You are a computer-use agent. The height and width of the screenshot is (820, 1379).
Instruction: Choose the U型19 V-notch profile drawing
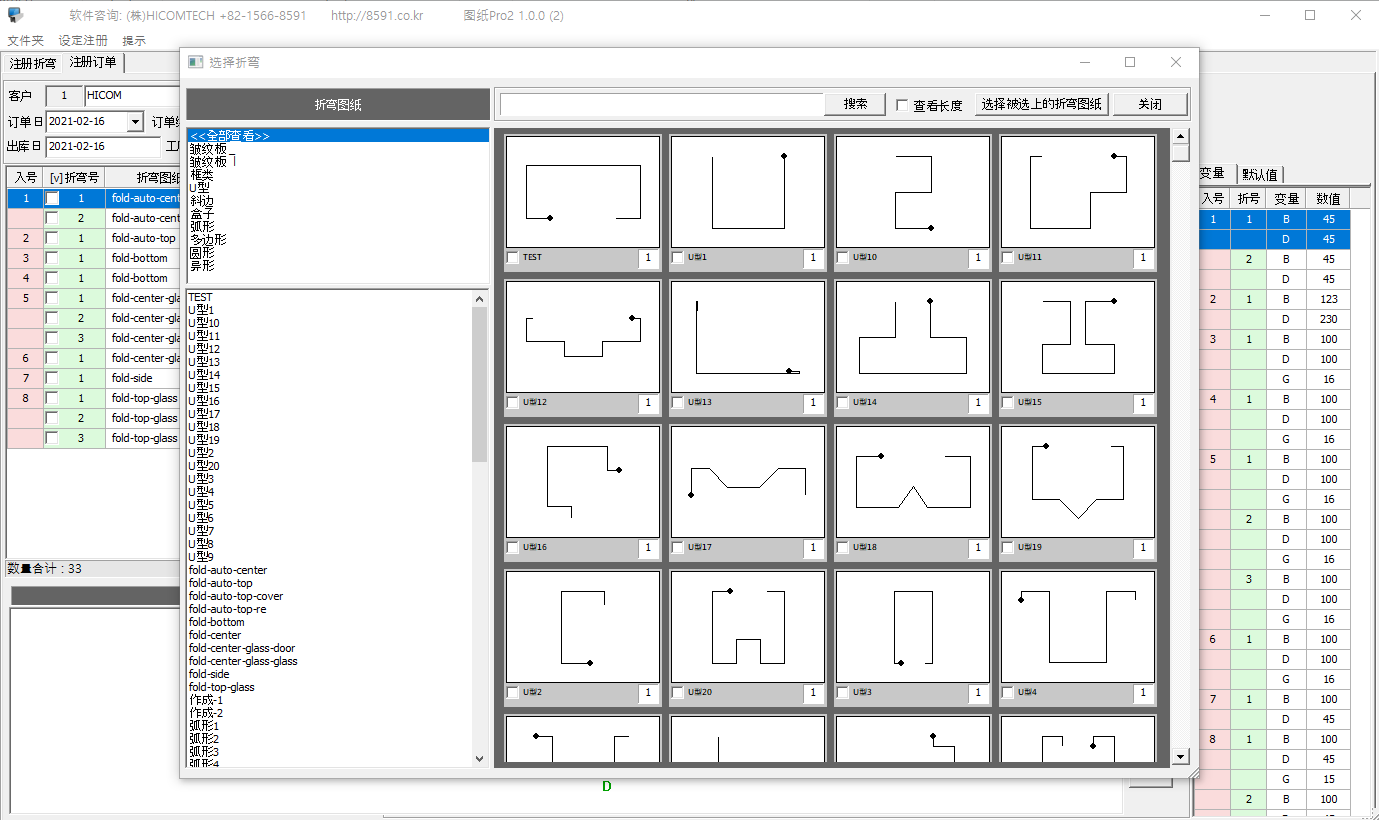click(1077, 481)
